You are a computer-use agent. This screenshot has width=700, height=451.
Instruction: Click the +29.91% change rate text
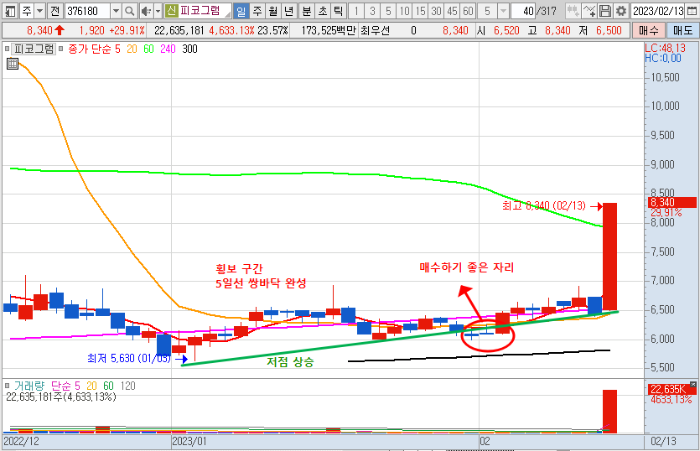coord(127,30)
